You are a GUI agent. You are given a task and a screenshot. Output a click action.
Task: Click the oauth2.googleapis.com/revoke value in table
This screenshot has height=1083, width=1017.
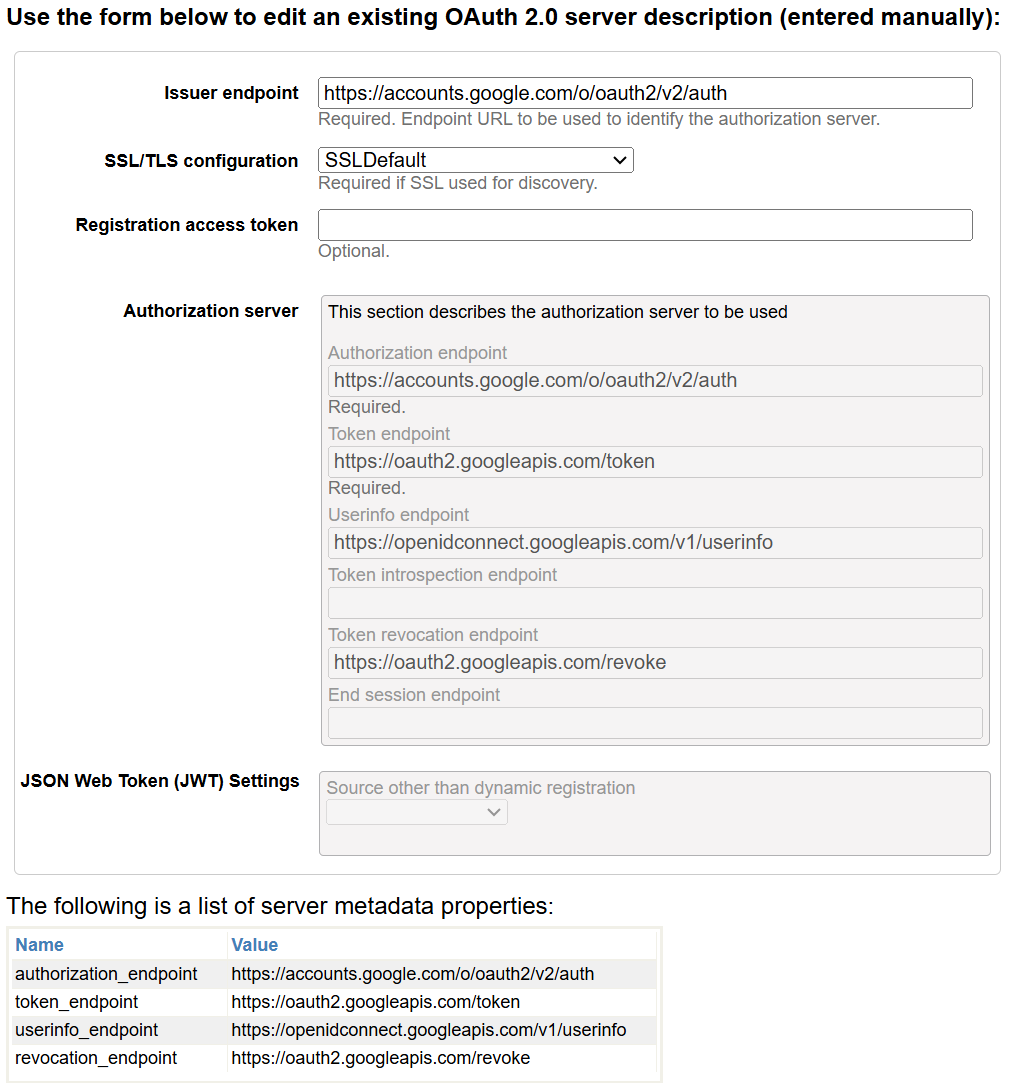[381, 1058]
